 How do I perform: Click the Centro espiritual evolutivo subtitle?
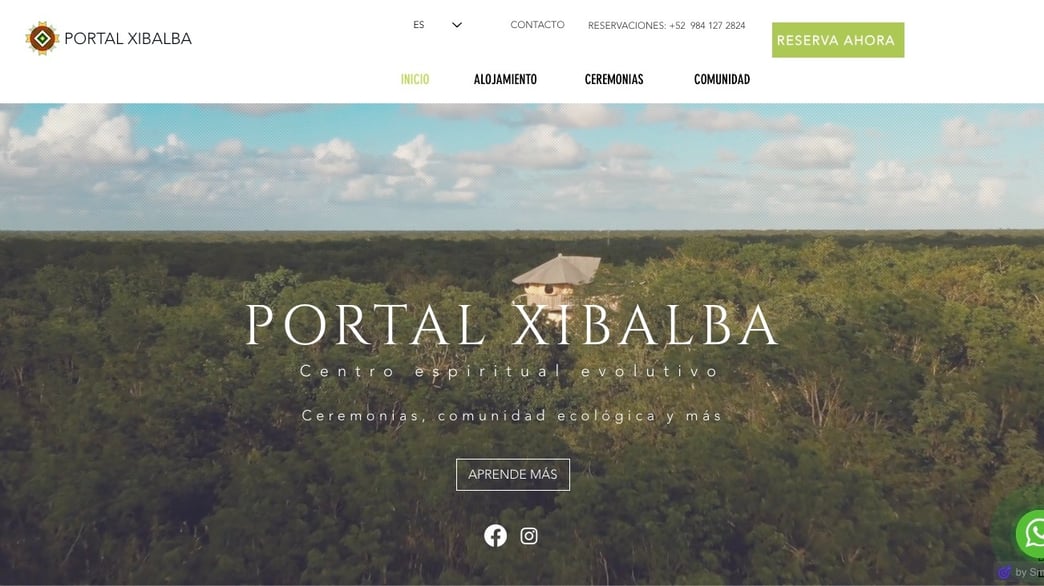pos(509,372)
